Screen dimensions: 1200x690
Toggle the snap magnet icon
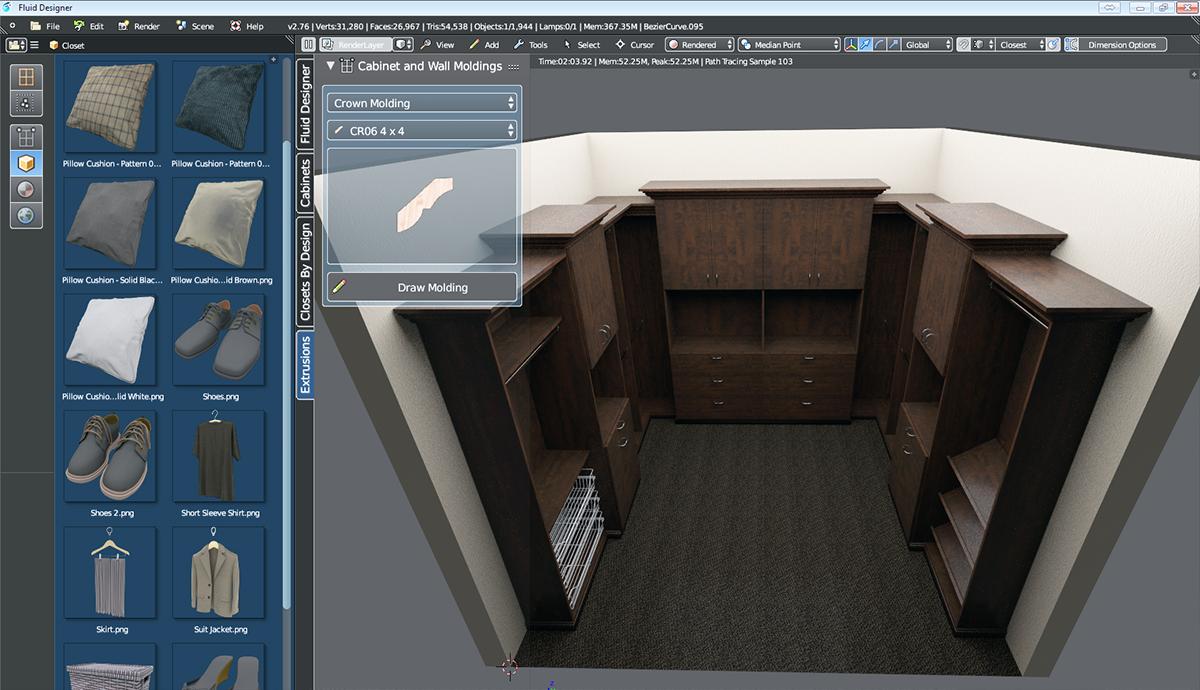963,45
